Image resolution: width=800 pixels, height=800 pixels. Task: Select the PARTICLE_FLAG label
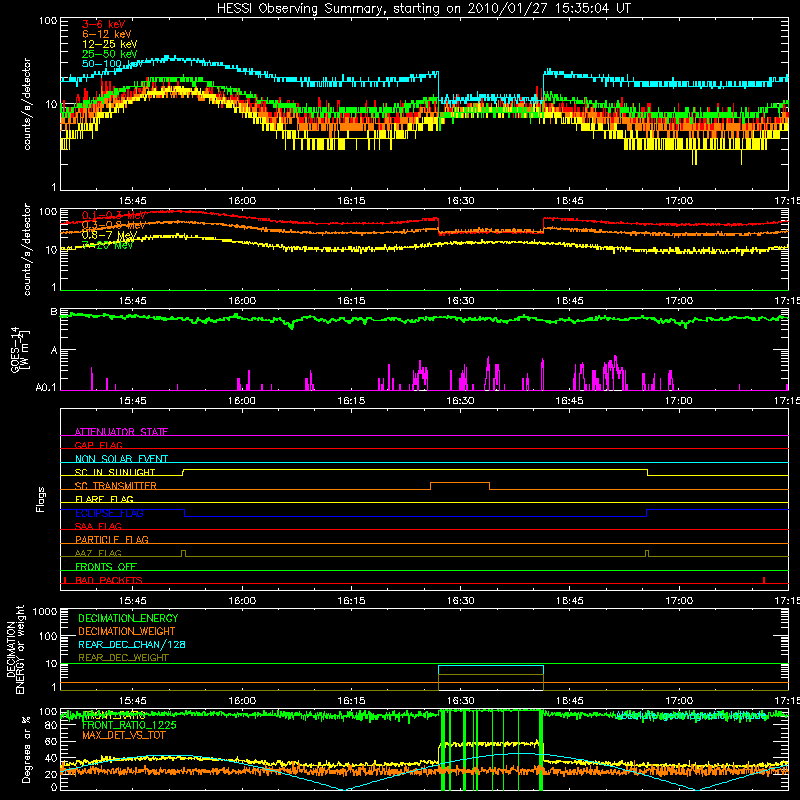click(x=112, y=539)
